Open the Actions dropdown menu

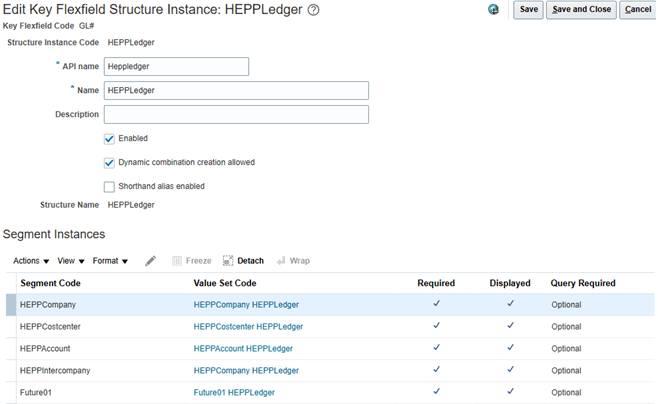coord(31,261)
